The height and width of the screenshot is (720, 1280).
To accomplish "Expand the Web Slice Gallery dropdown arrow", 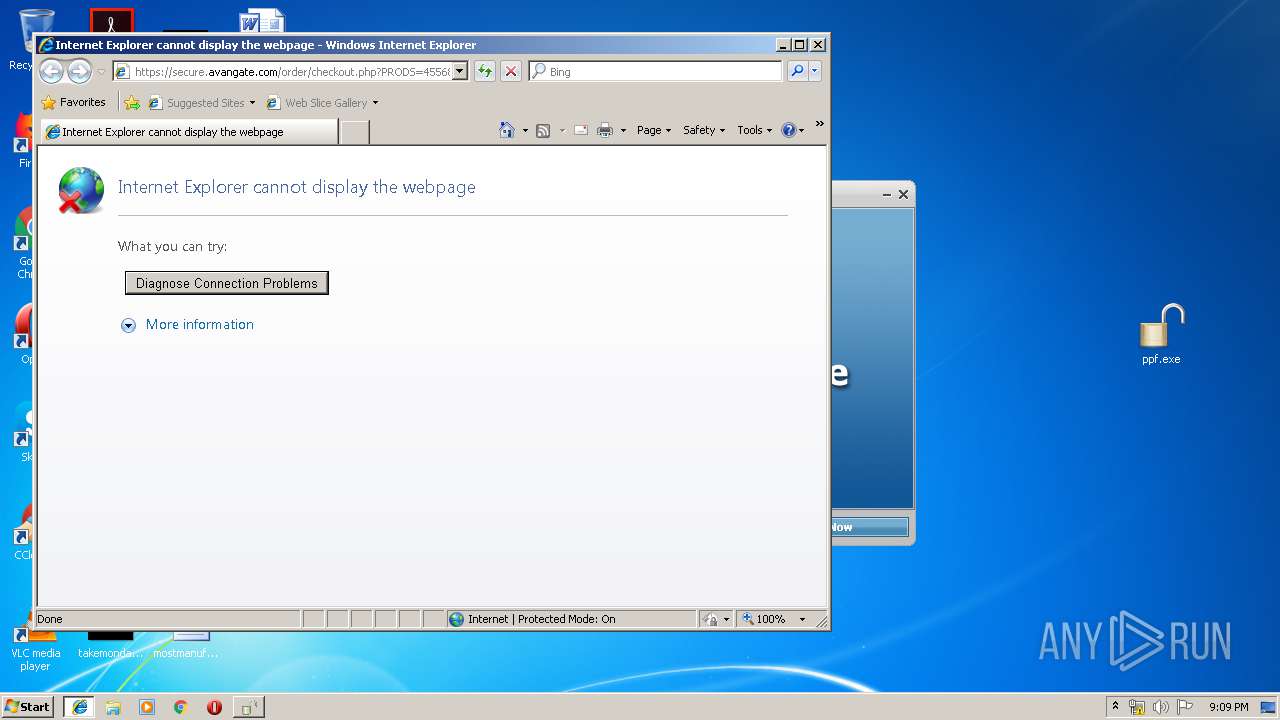I will coord(375,103).
